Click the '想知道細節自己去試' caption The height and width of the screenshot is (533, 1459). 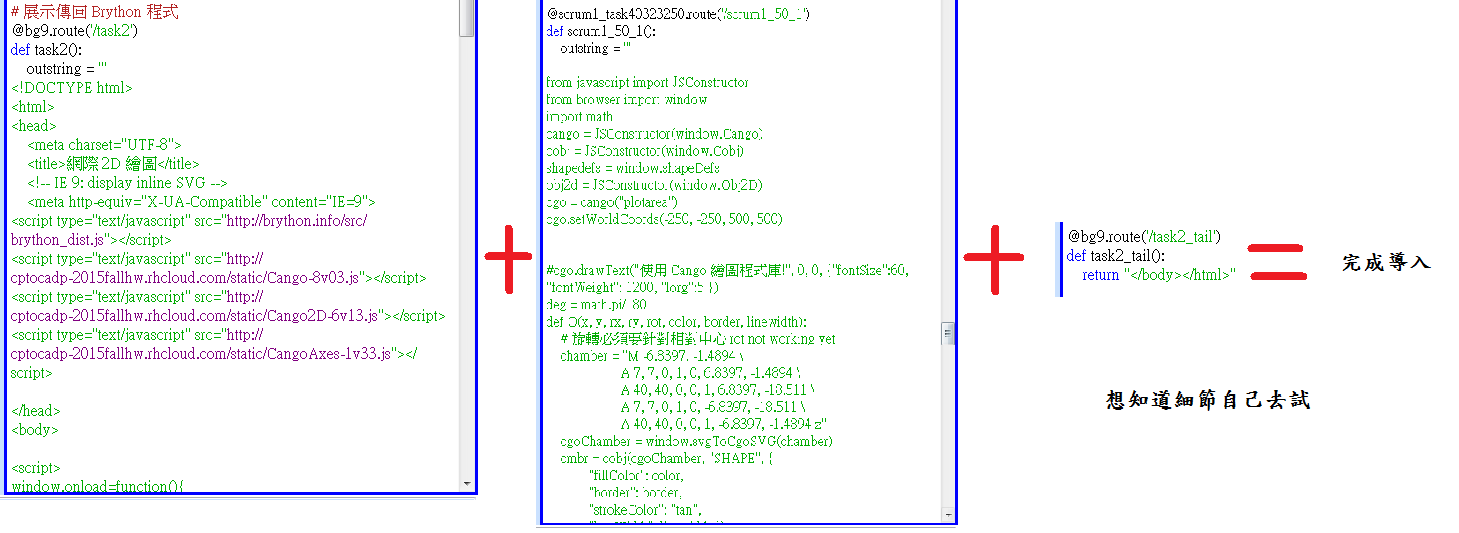pyautogui.click(x=1208, y=401)
